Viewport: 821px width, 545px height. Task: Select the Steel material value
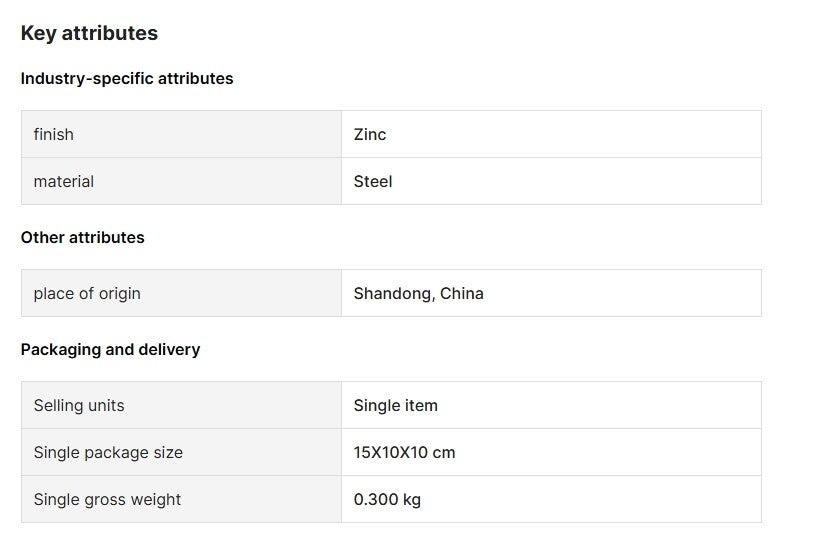(373, 181)
